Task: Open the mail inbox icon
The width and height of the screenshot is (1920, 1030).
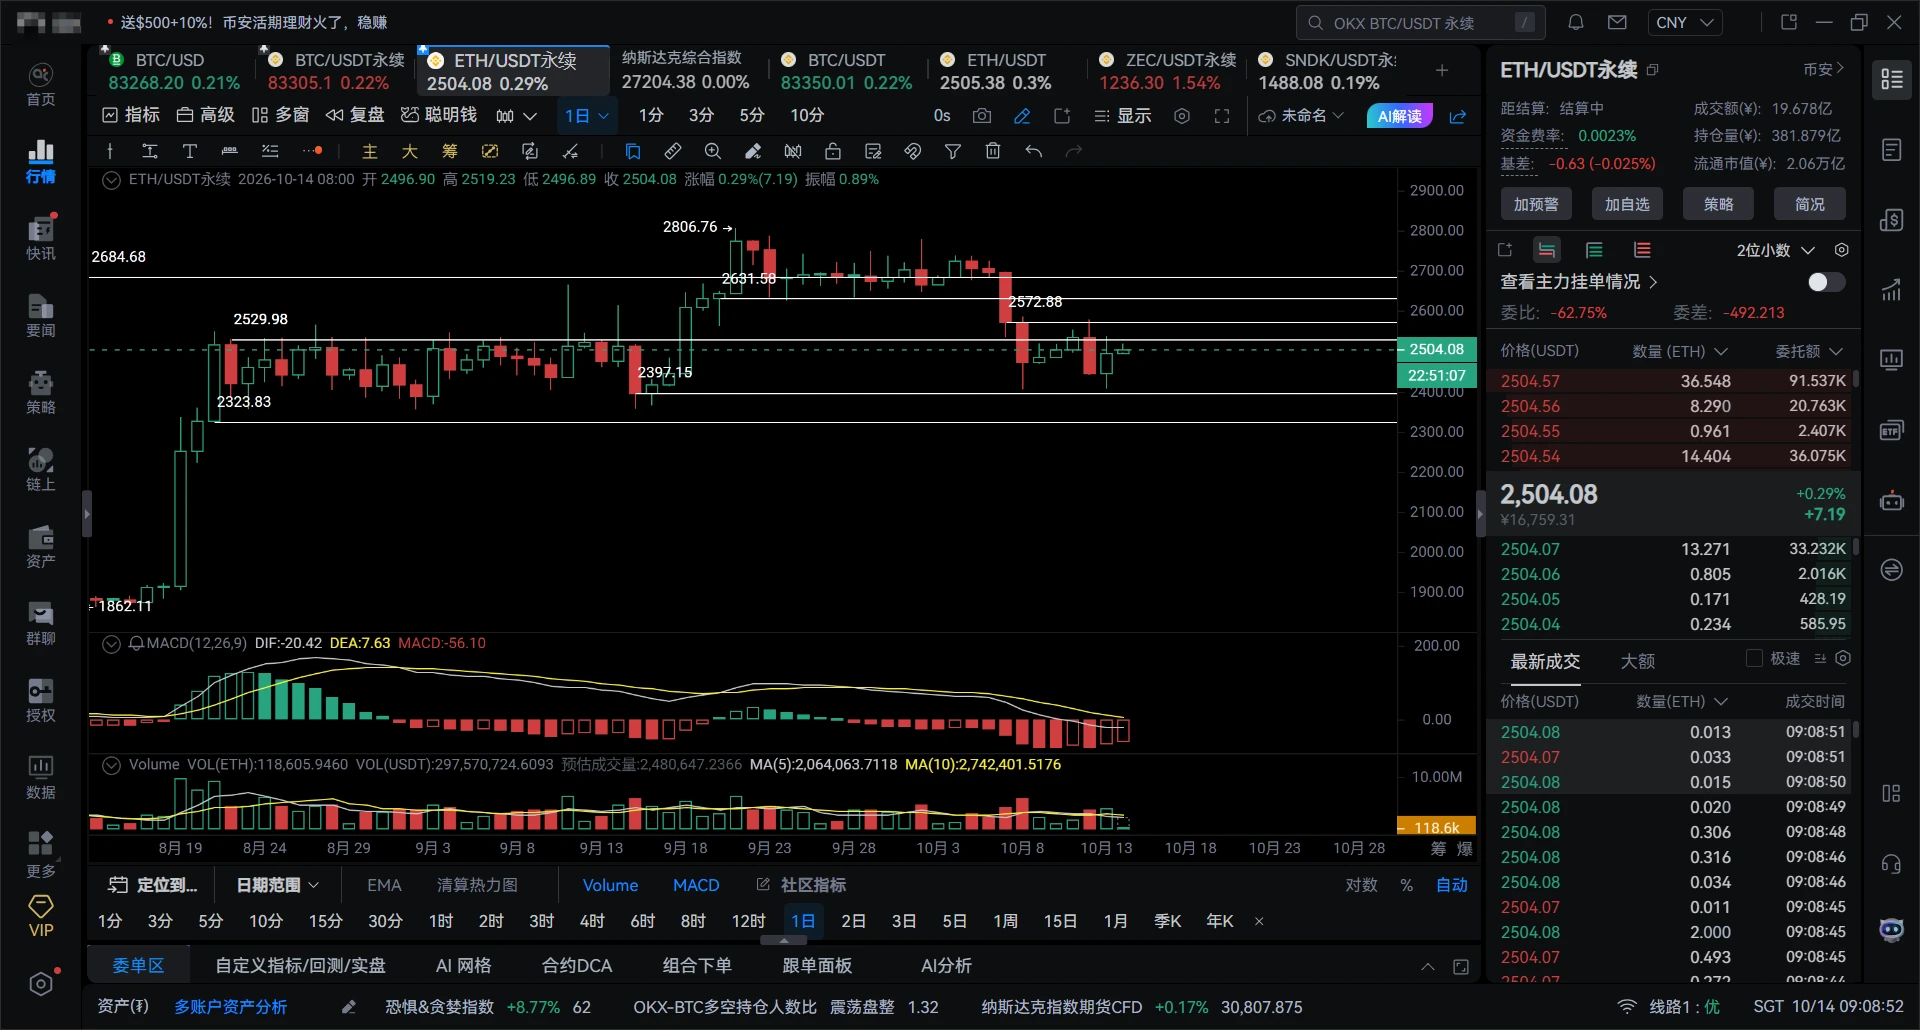Action: pyautogui.click(x=1617, y=22)
